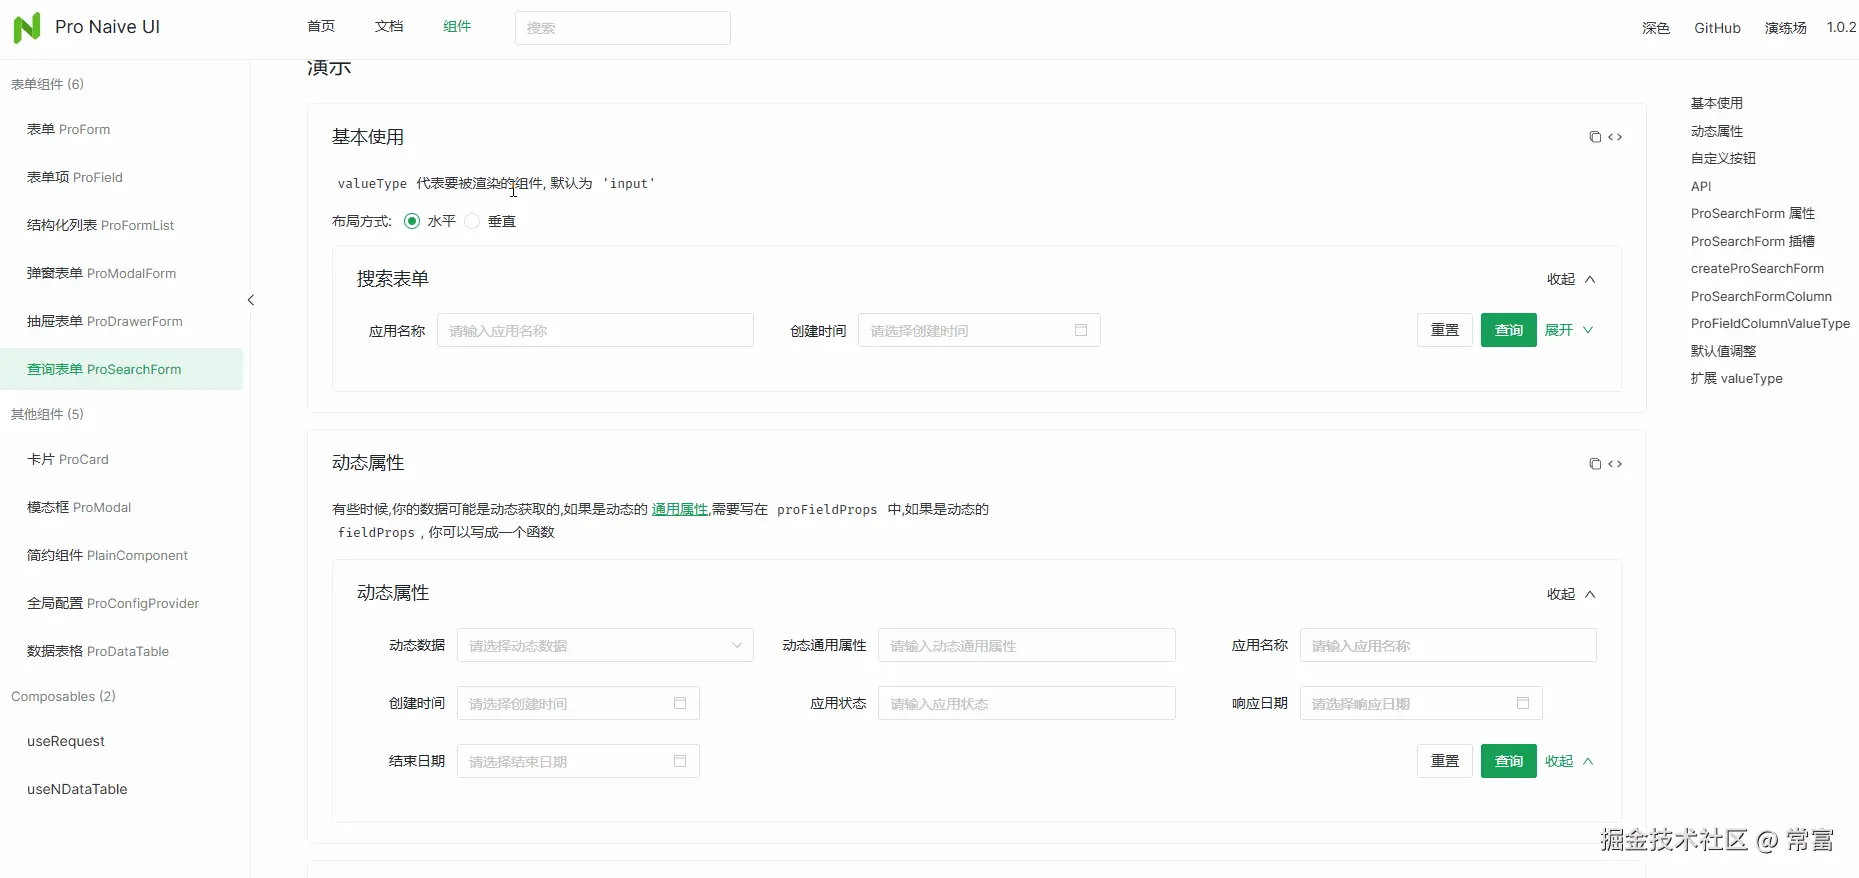Copy code in the 动态属性 demo card

coord(1595,464)
